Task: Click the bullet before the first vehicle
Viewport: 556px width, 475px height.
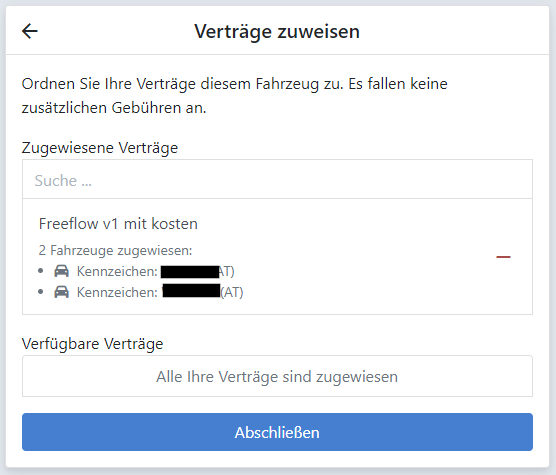Action: tap(41, 271)
